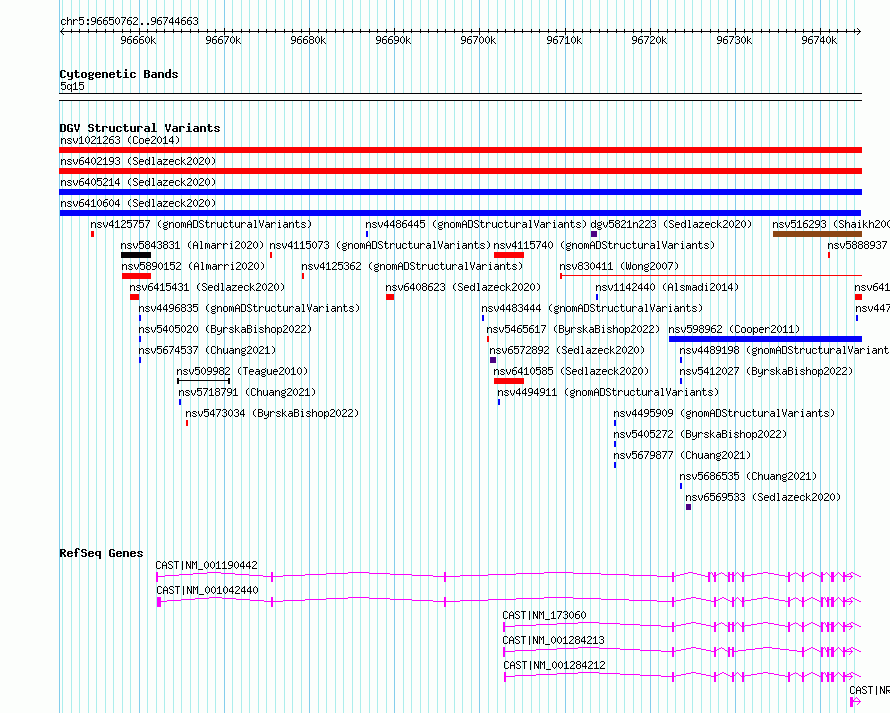Click the DGV Structural Variants track title

pos(140,128)
